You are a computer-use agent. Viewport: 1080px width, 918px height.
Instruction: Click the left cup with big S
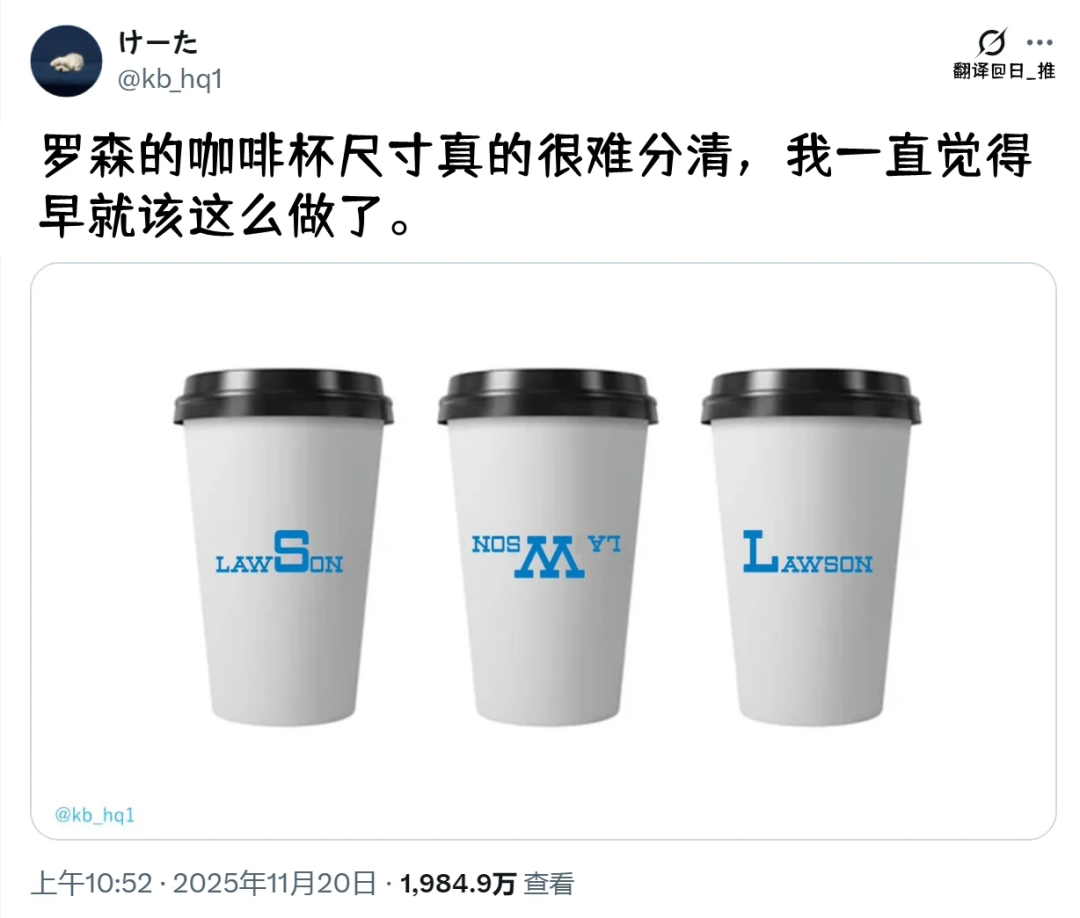[x=283, y=547]
